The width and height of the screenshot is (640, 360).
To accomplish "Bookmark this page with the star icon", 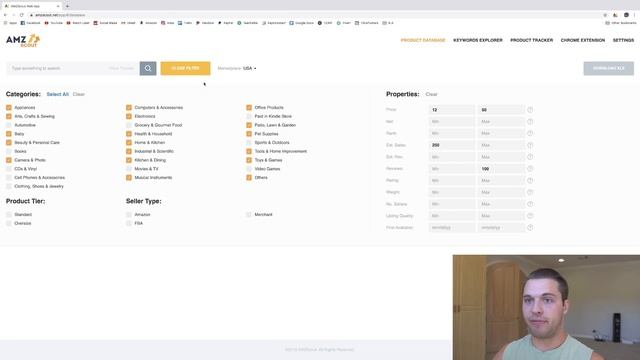I will click(605, 15).
